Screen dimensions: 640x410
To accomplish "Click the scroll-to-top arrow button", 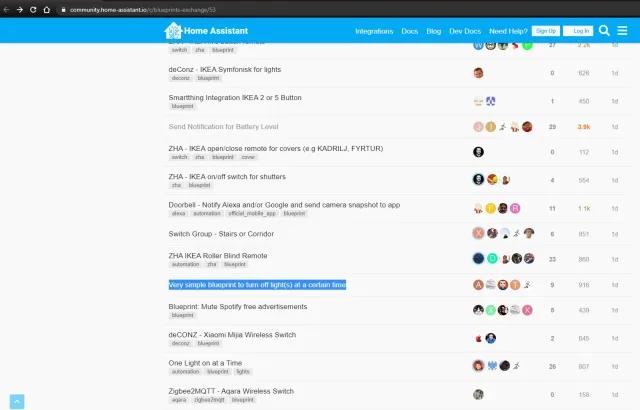I will [17, 401].
